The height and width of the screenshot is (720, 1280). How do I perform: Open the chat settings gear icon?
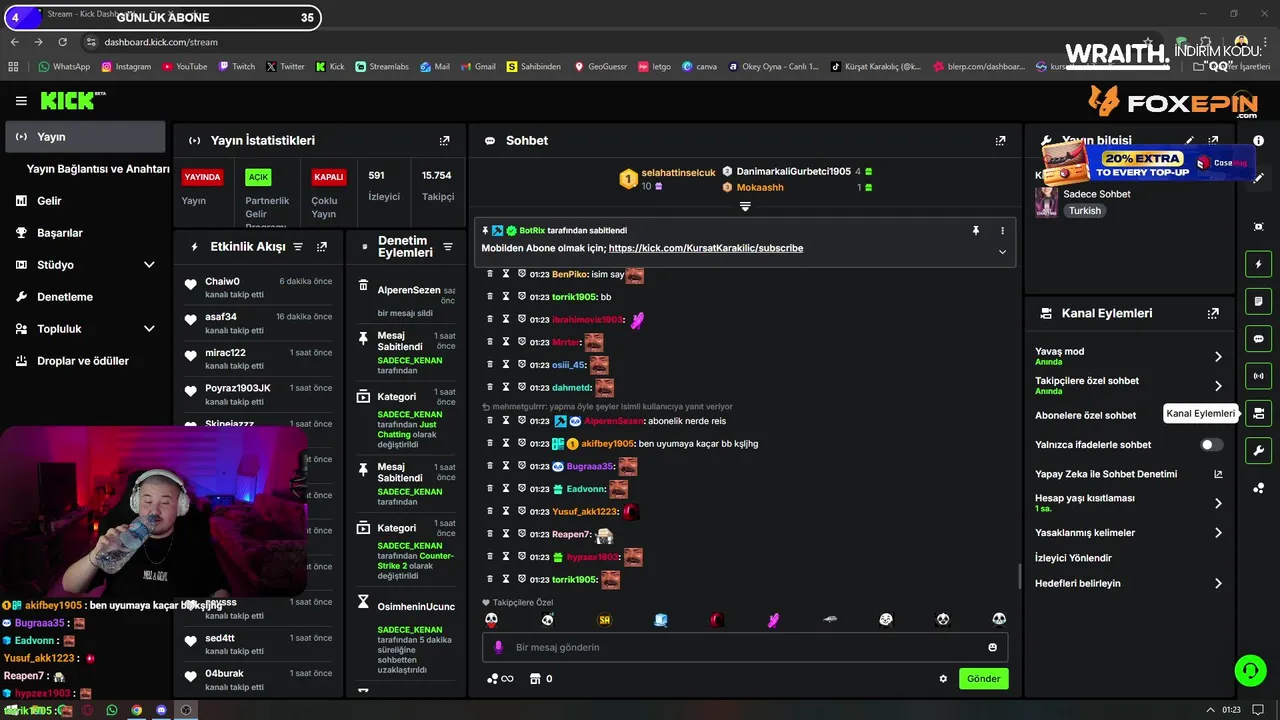point(943,679)
